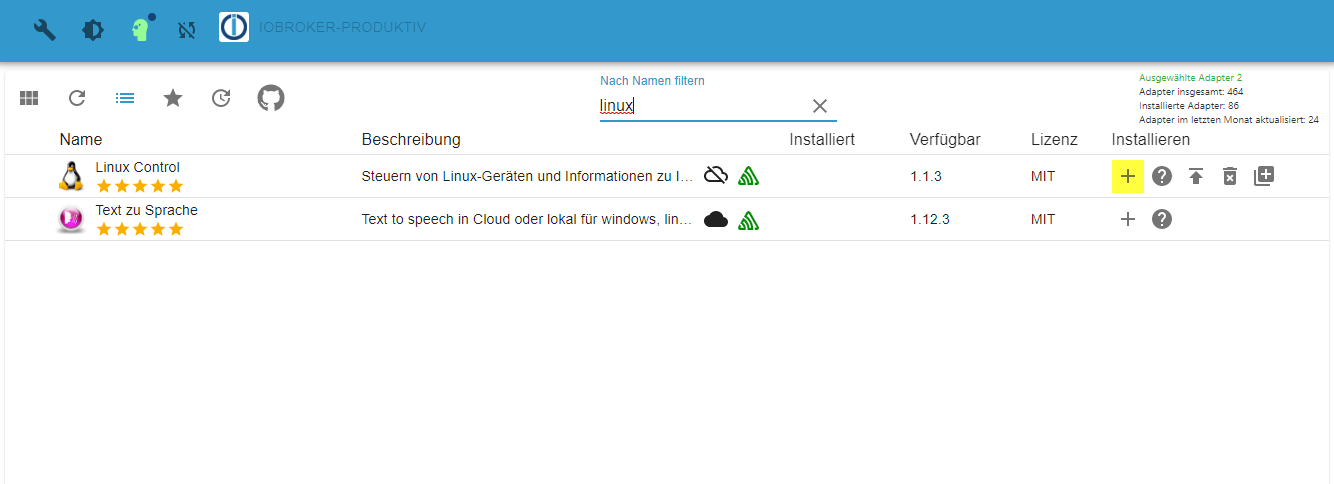This screenshot has width=1334, height=484.
Task: Click the ioBroker logo
Action: pyautogui.click(x=234, y=27)
